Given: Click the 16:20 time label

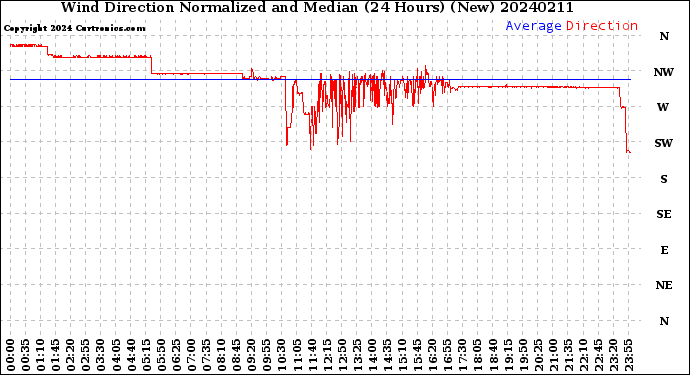Looking at the screenshot, I should coord(433,355).
